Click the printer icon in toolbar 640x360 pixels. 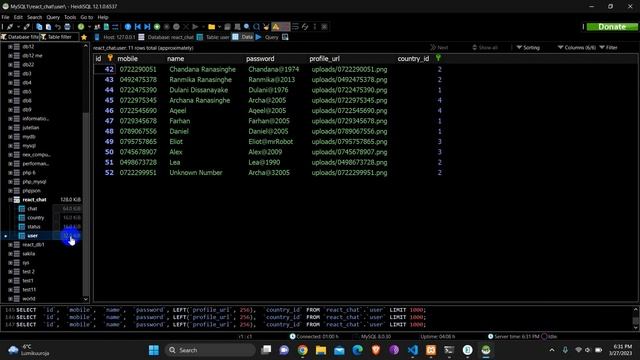point(67,27)
